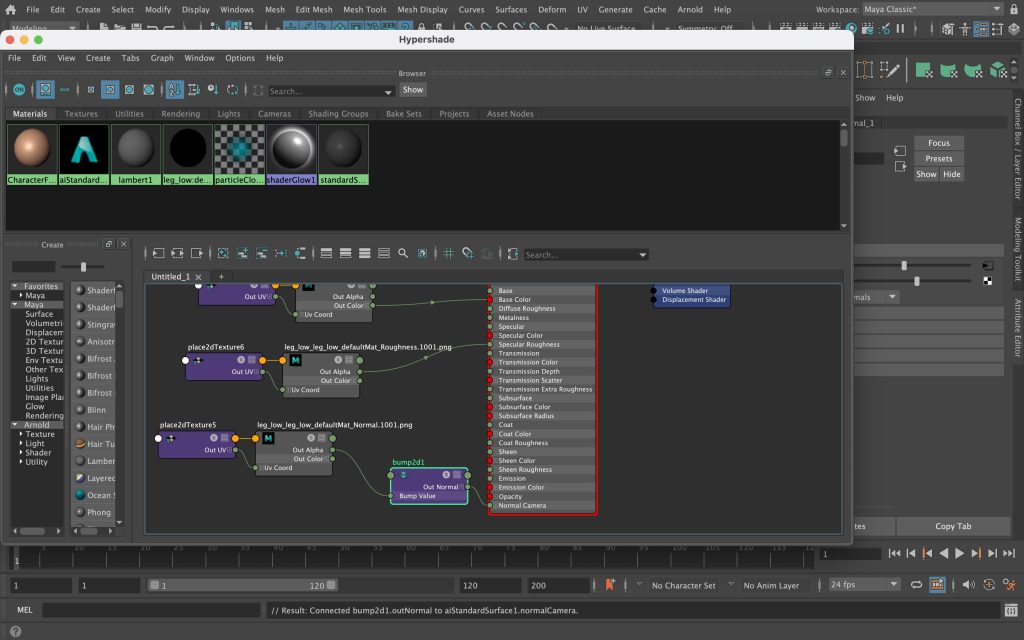Screen dimensions: 1024x640
Task: Collapse the Maya tree category
Action: (x=15, y=304)
